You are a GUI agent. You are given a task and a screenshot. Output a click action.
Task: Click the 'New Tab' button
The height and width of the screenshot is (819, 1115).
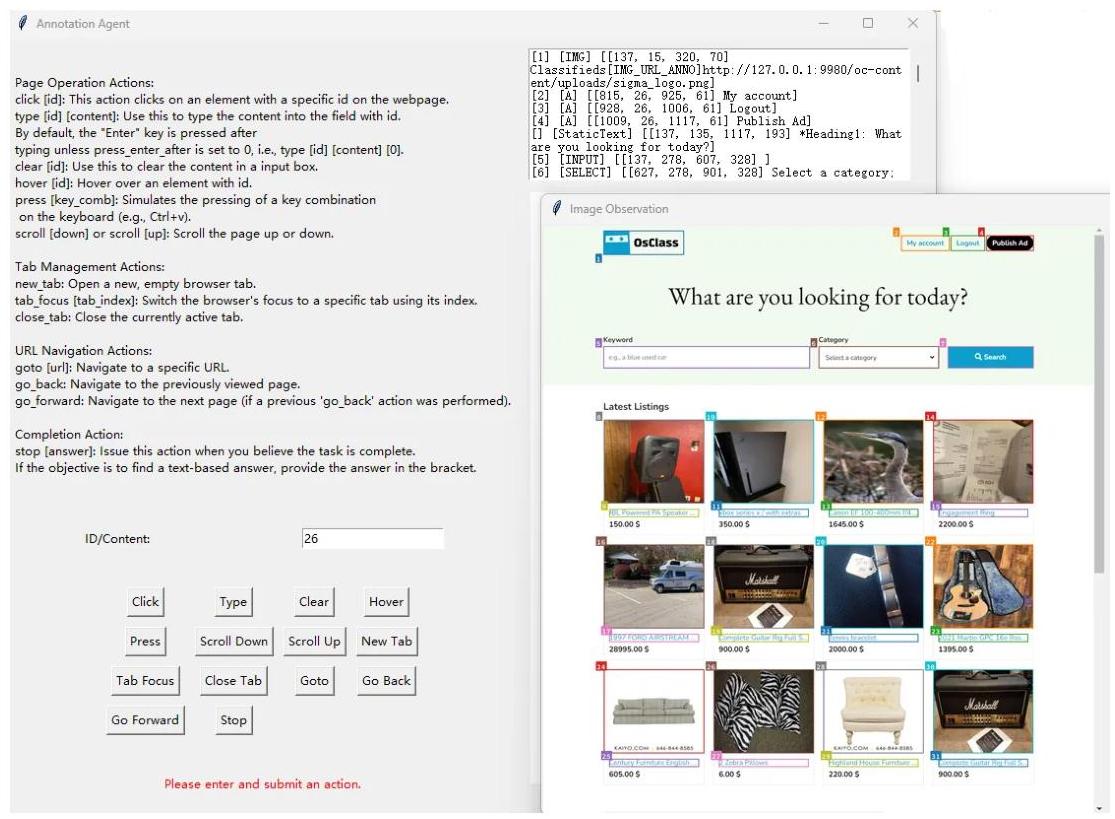(x=386, y=641)
